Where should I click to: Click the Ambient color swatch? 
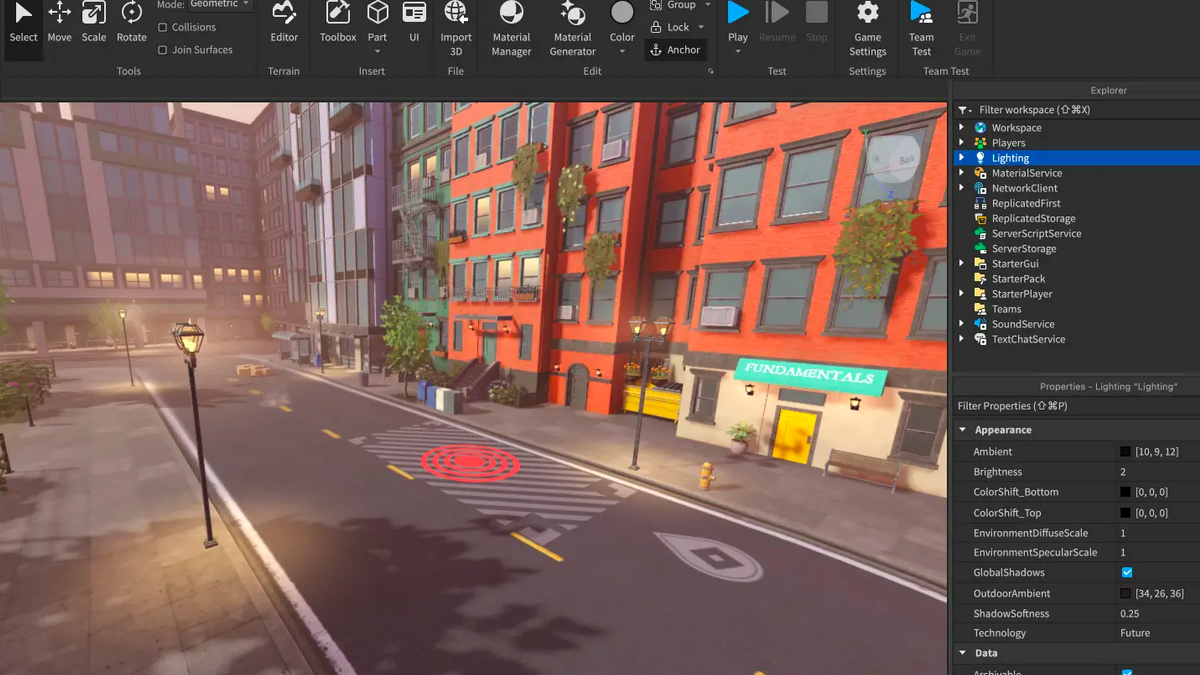(x=1126, y=452)
